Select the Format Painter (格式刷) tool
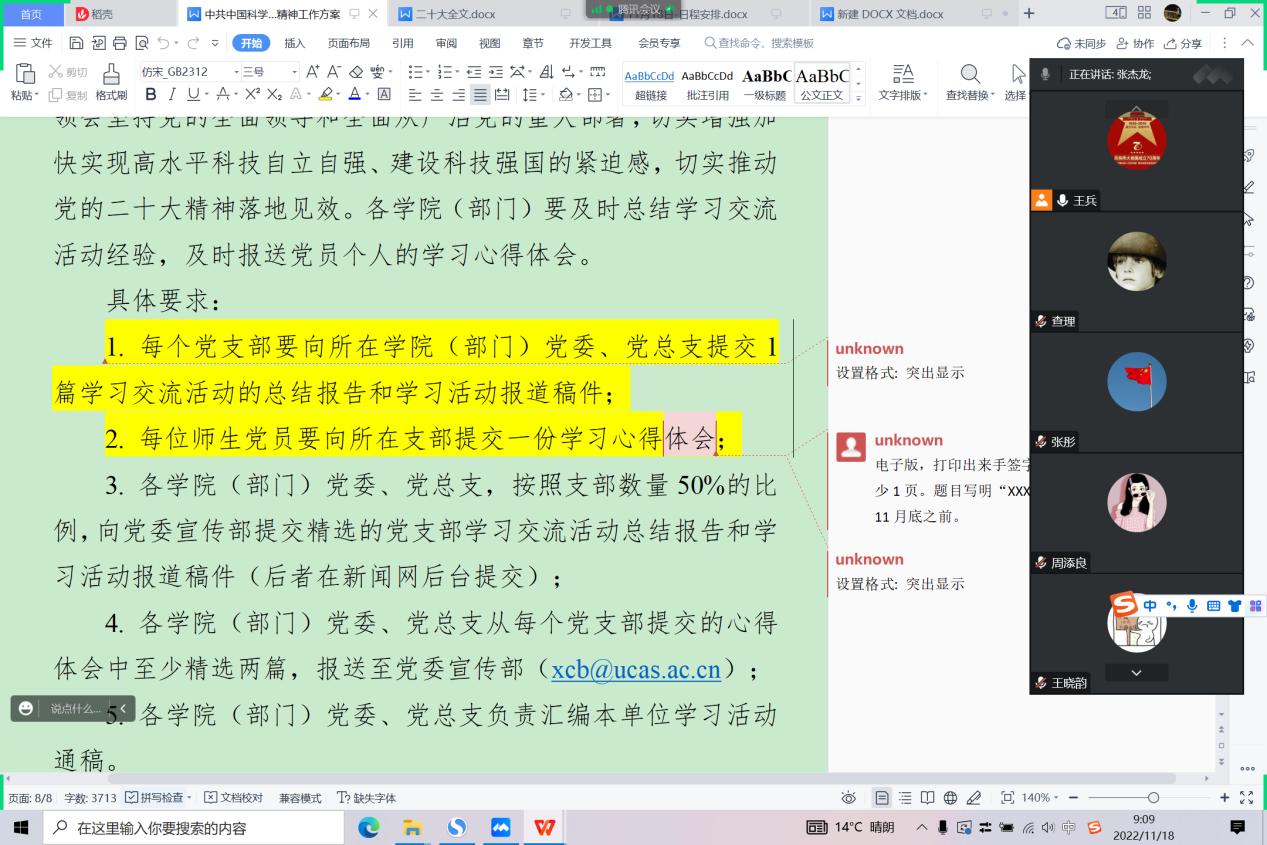Viewport: 1267px width, 845px height. [111, 82]
